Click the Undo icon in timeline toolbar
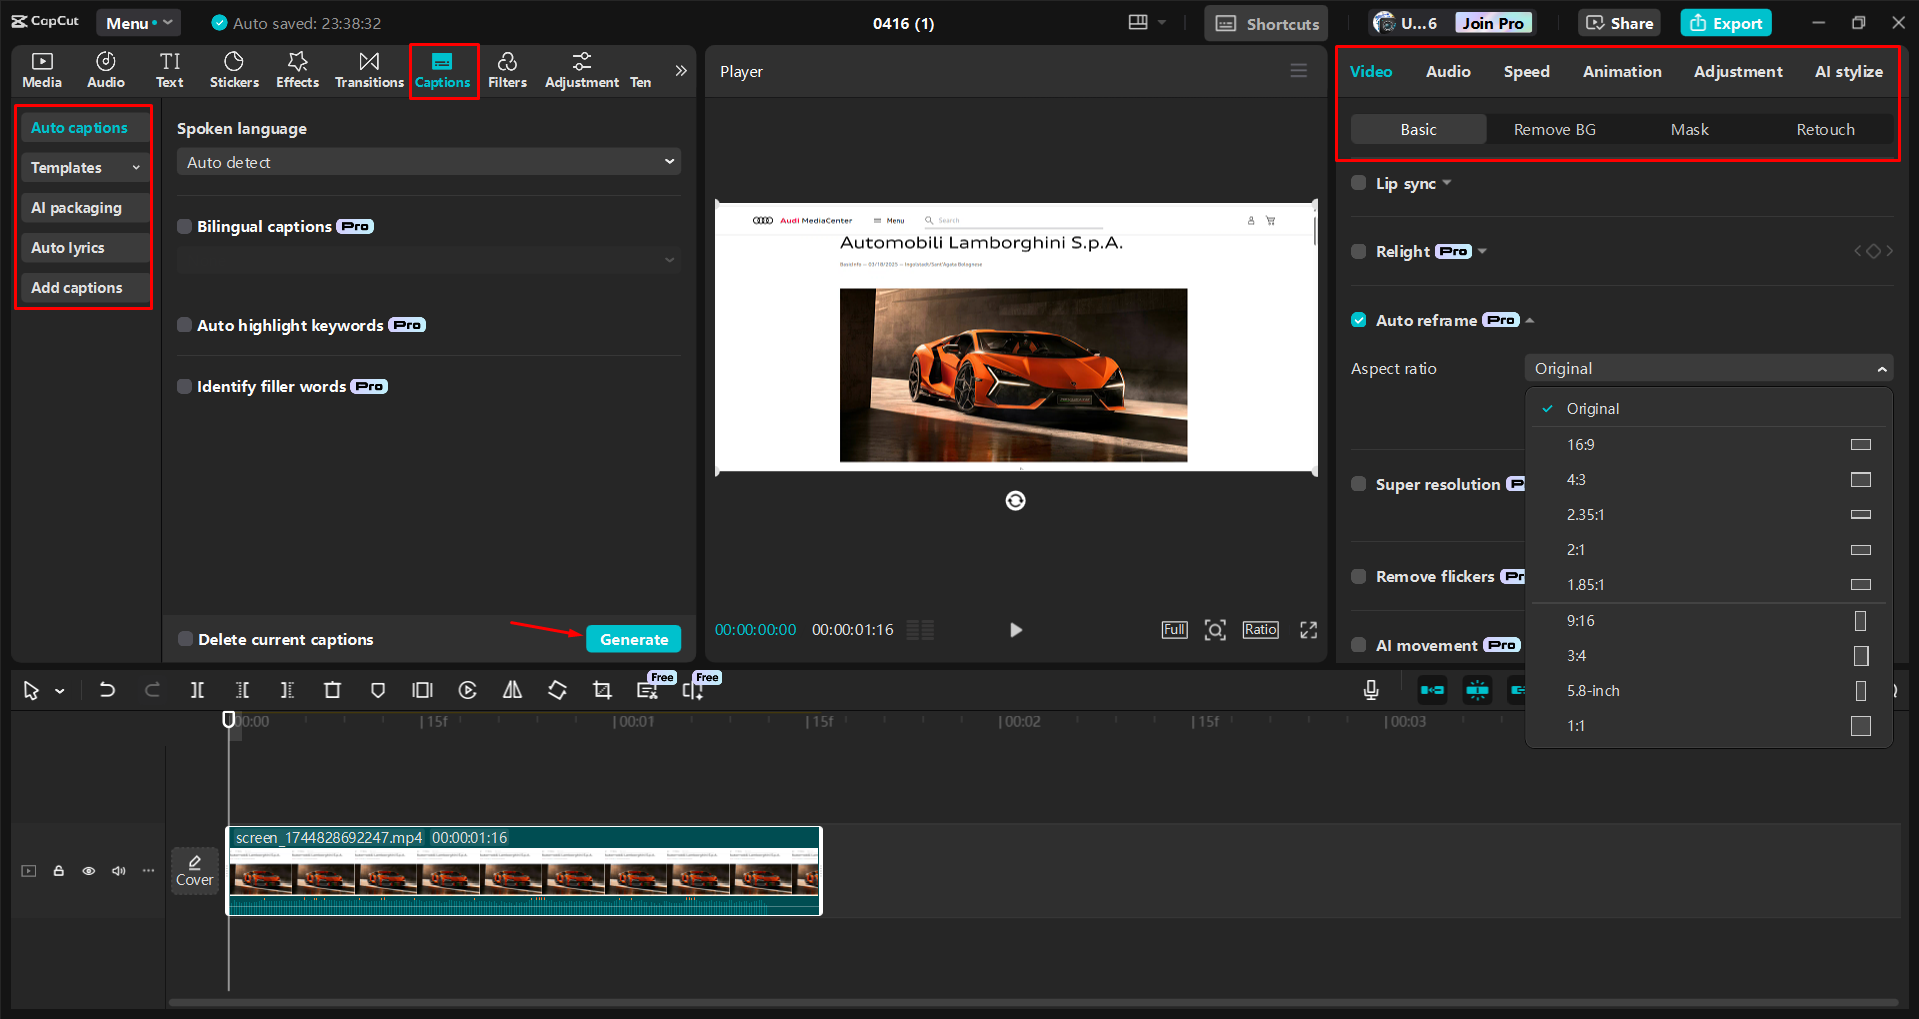This screenshot has height=1019, width=1919. click(x=107, y=690)
